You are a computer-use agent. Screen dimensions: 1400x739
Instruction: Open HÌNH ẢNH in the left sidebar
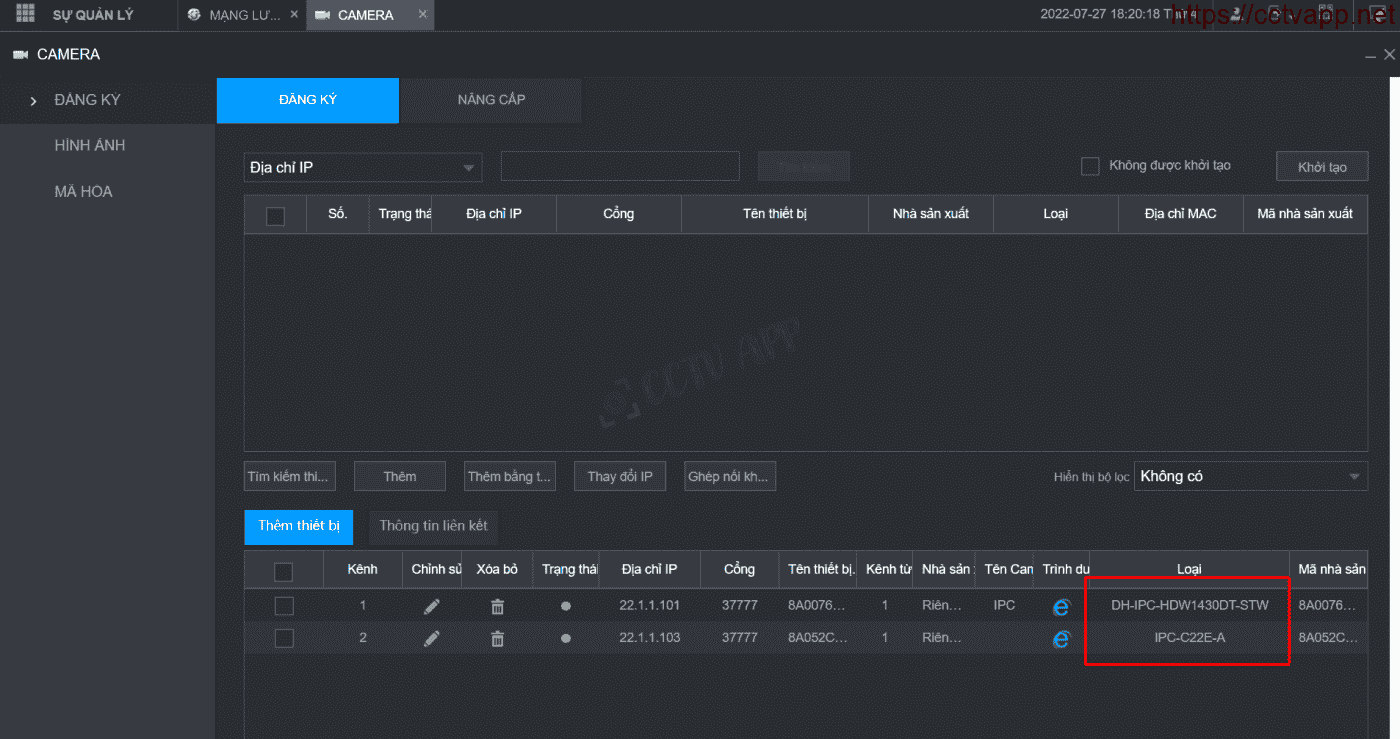click(90, 145)
